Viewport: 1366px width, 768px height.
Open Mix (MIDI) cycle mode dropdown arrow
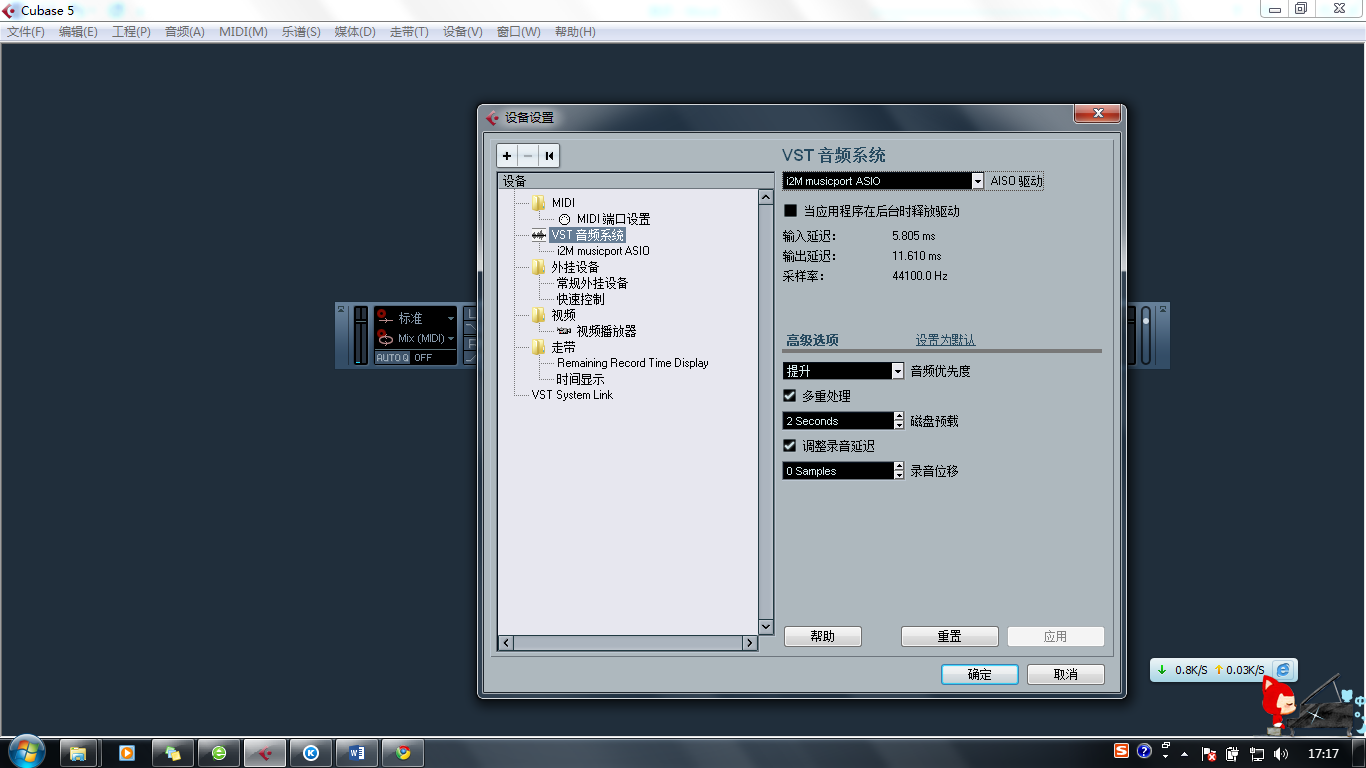point(451,339)
